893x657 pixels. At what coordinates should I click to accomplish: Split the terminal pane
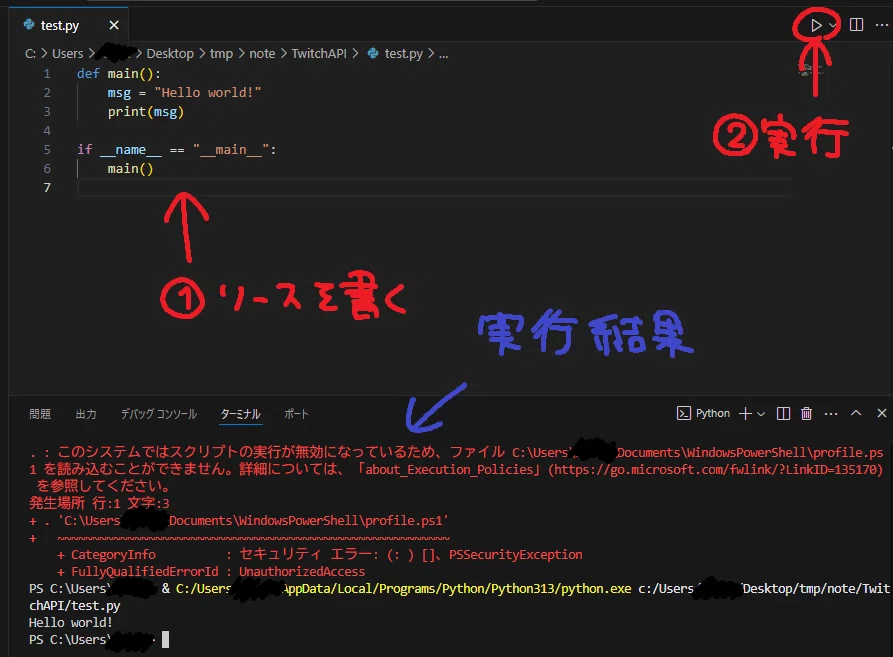[x=783, y=413]
